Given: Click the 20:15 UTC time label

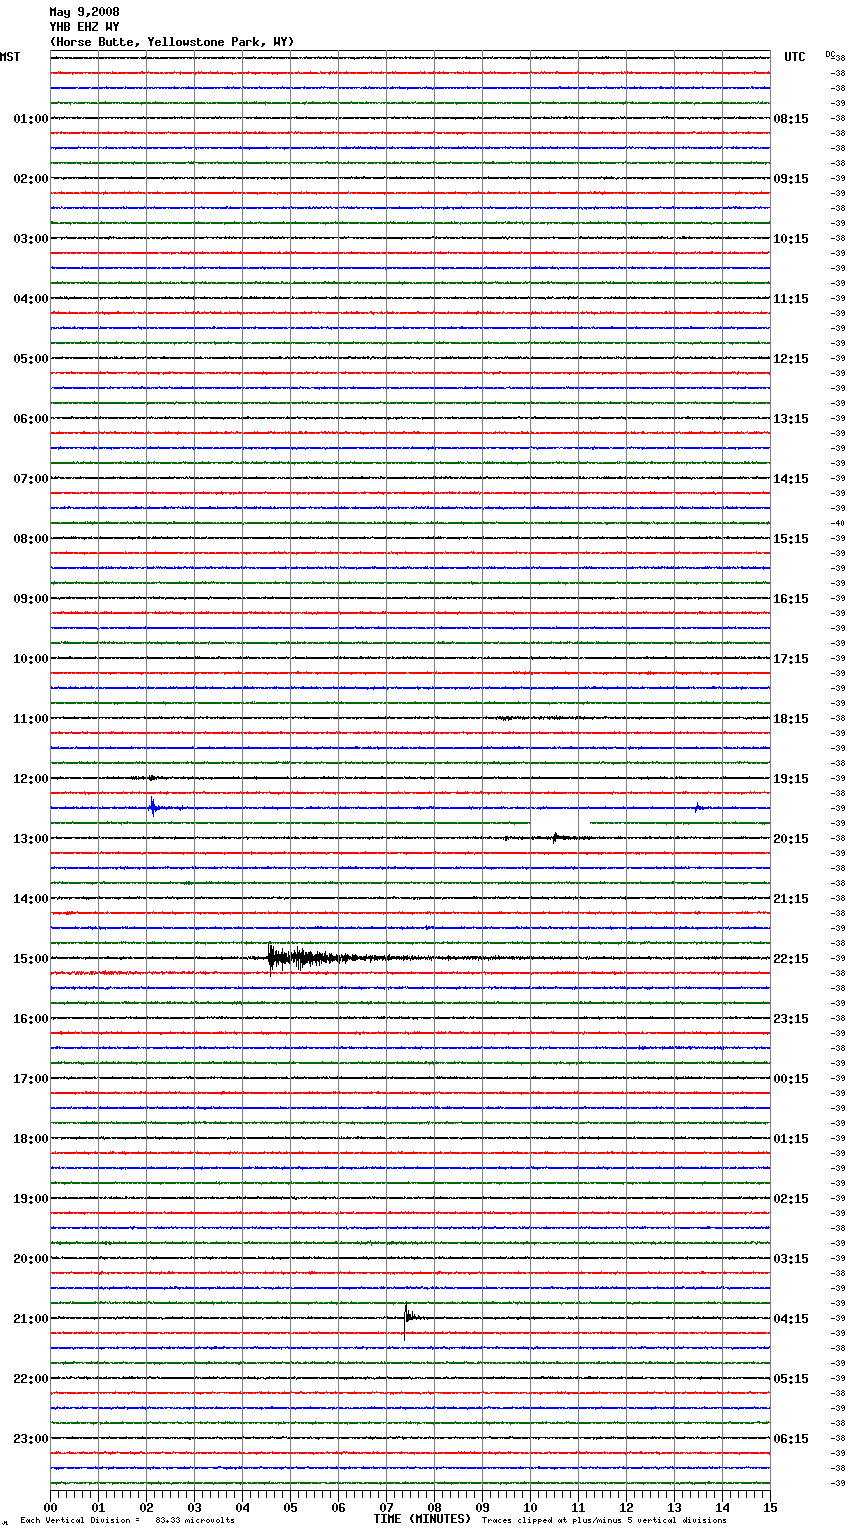Looking at the screenshot, I should pos(791,839).
